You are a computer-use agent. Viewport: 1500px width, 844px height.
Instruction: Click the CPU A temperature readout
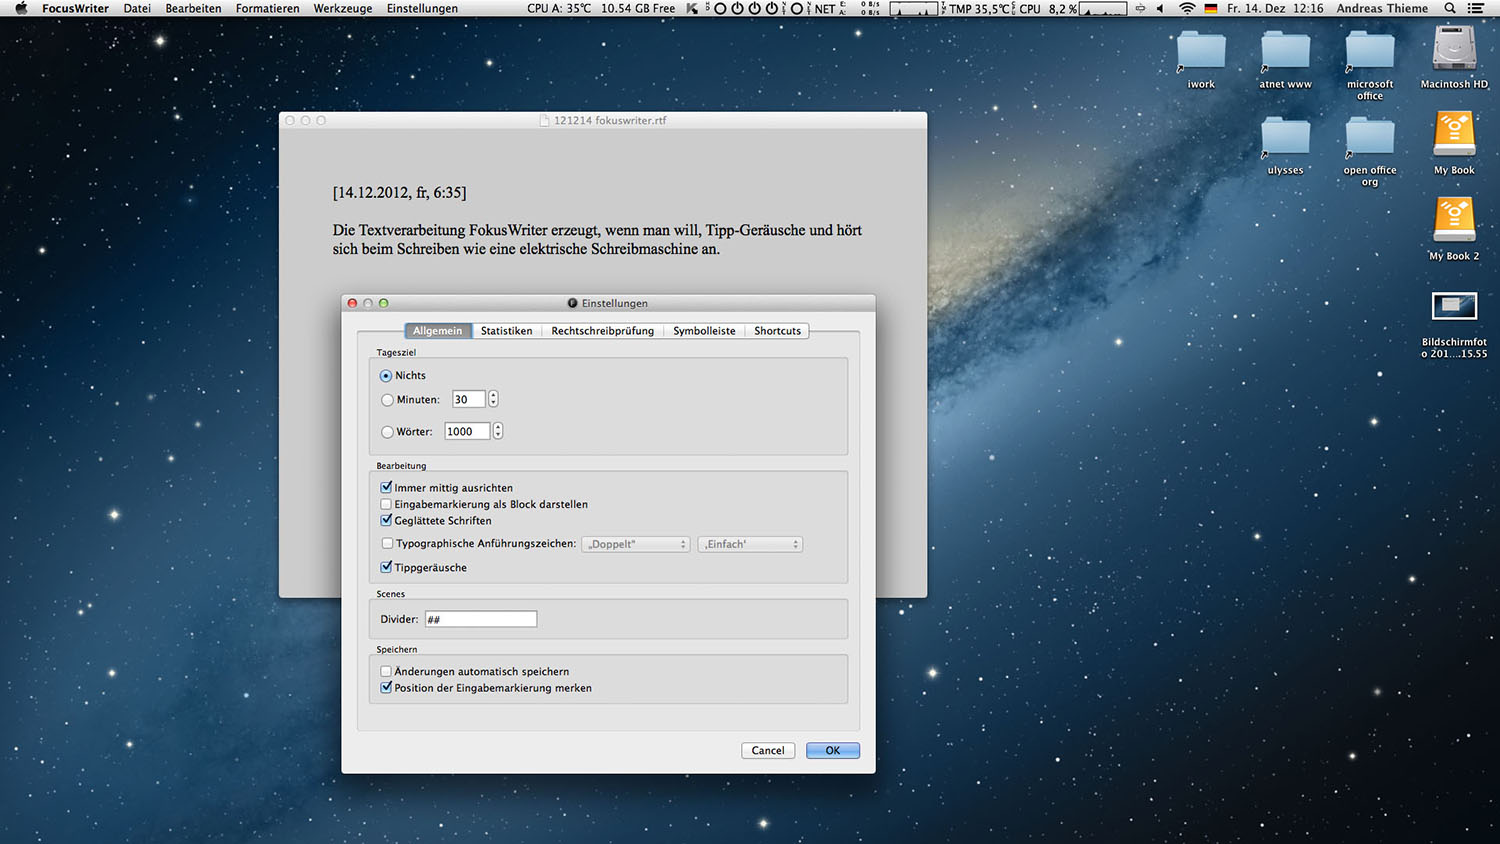[559, 8]
